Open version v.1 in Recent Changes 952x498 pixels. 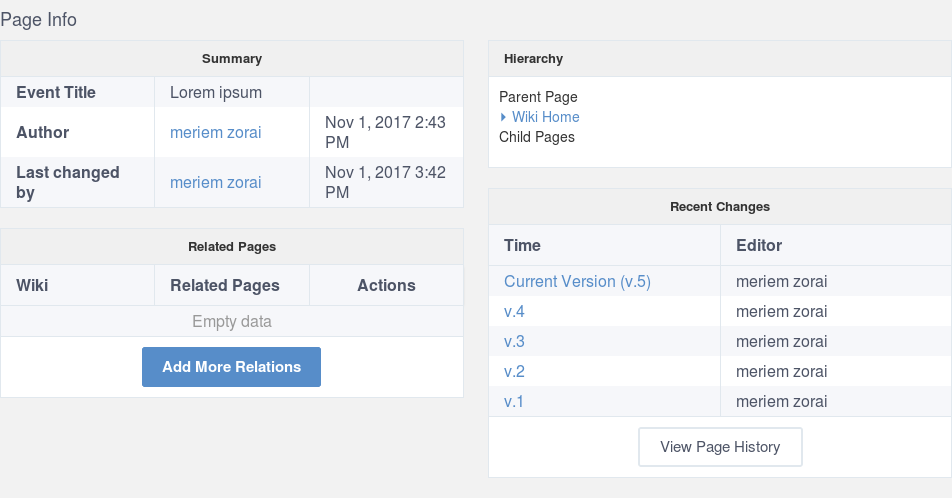click(x=513, y=401)
